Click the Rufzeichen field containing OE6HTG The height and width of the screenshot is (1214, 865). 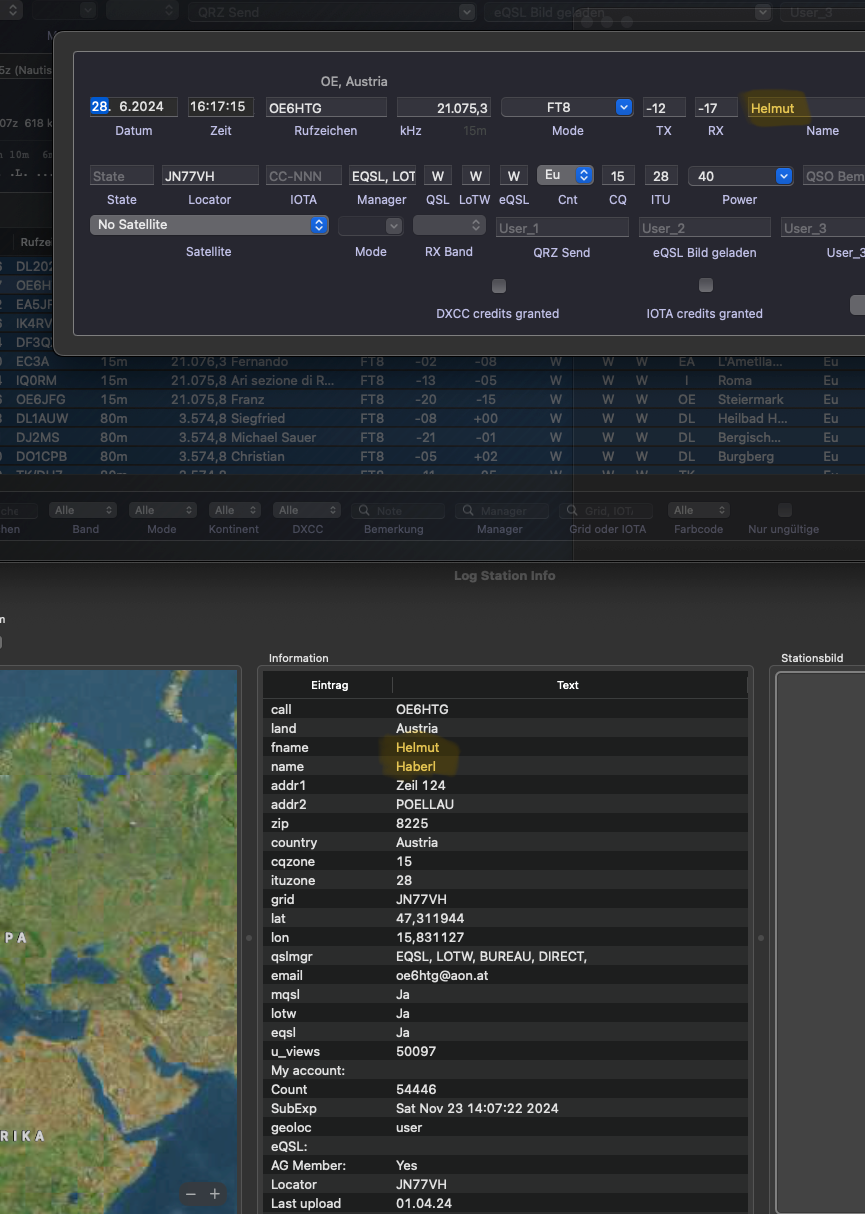coord(326,108)
